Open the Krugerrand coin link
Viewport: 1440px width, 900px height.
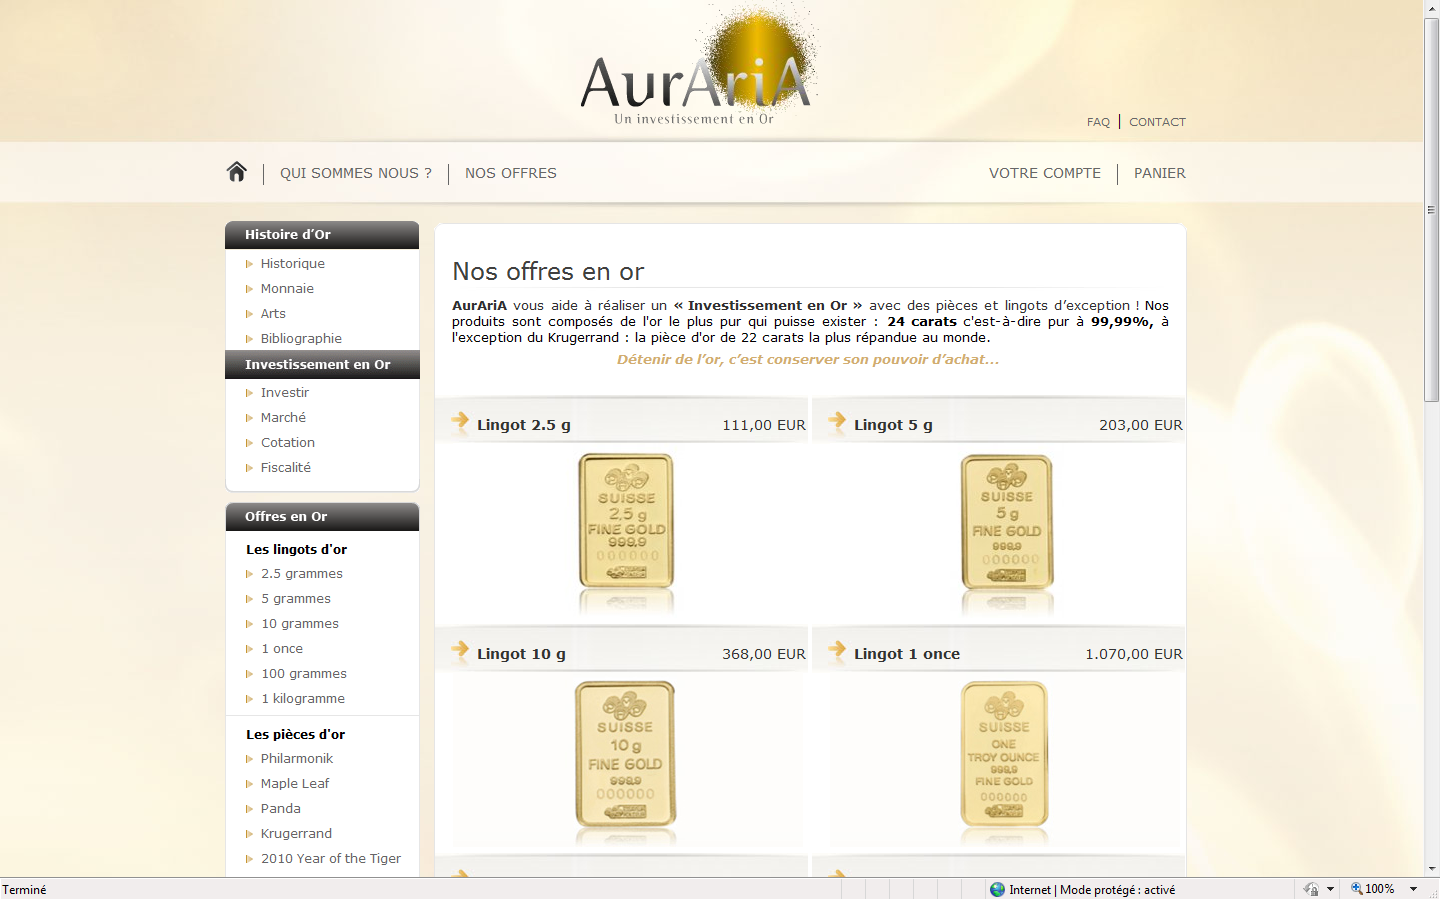click(296, 834)
